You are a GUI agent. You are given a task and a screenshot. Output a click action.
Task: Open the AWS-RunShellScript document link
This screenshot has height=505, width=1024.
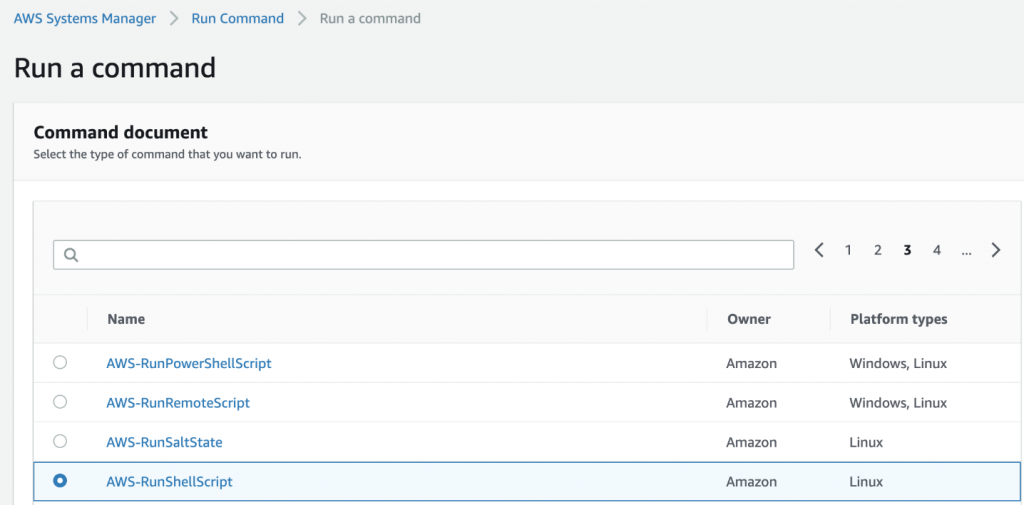pos(169,481)
